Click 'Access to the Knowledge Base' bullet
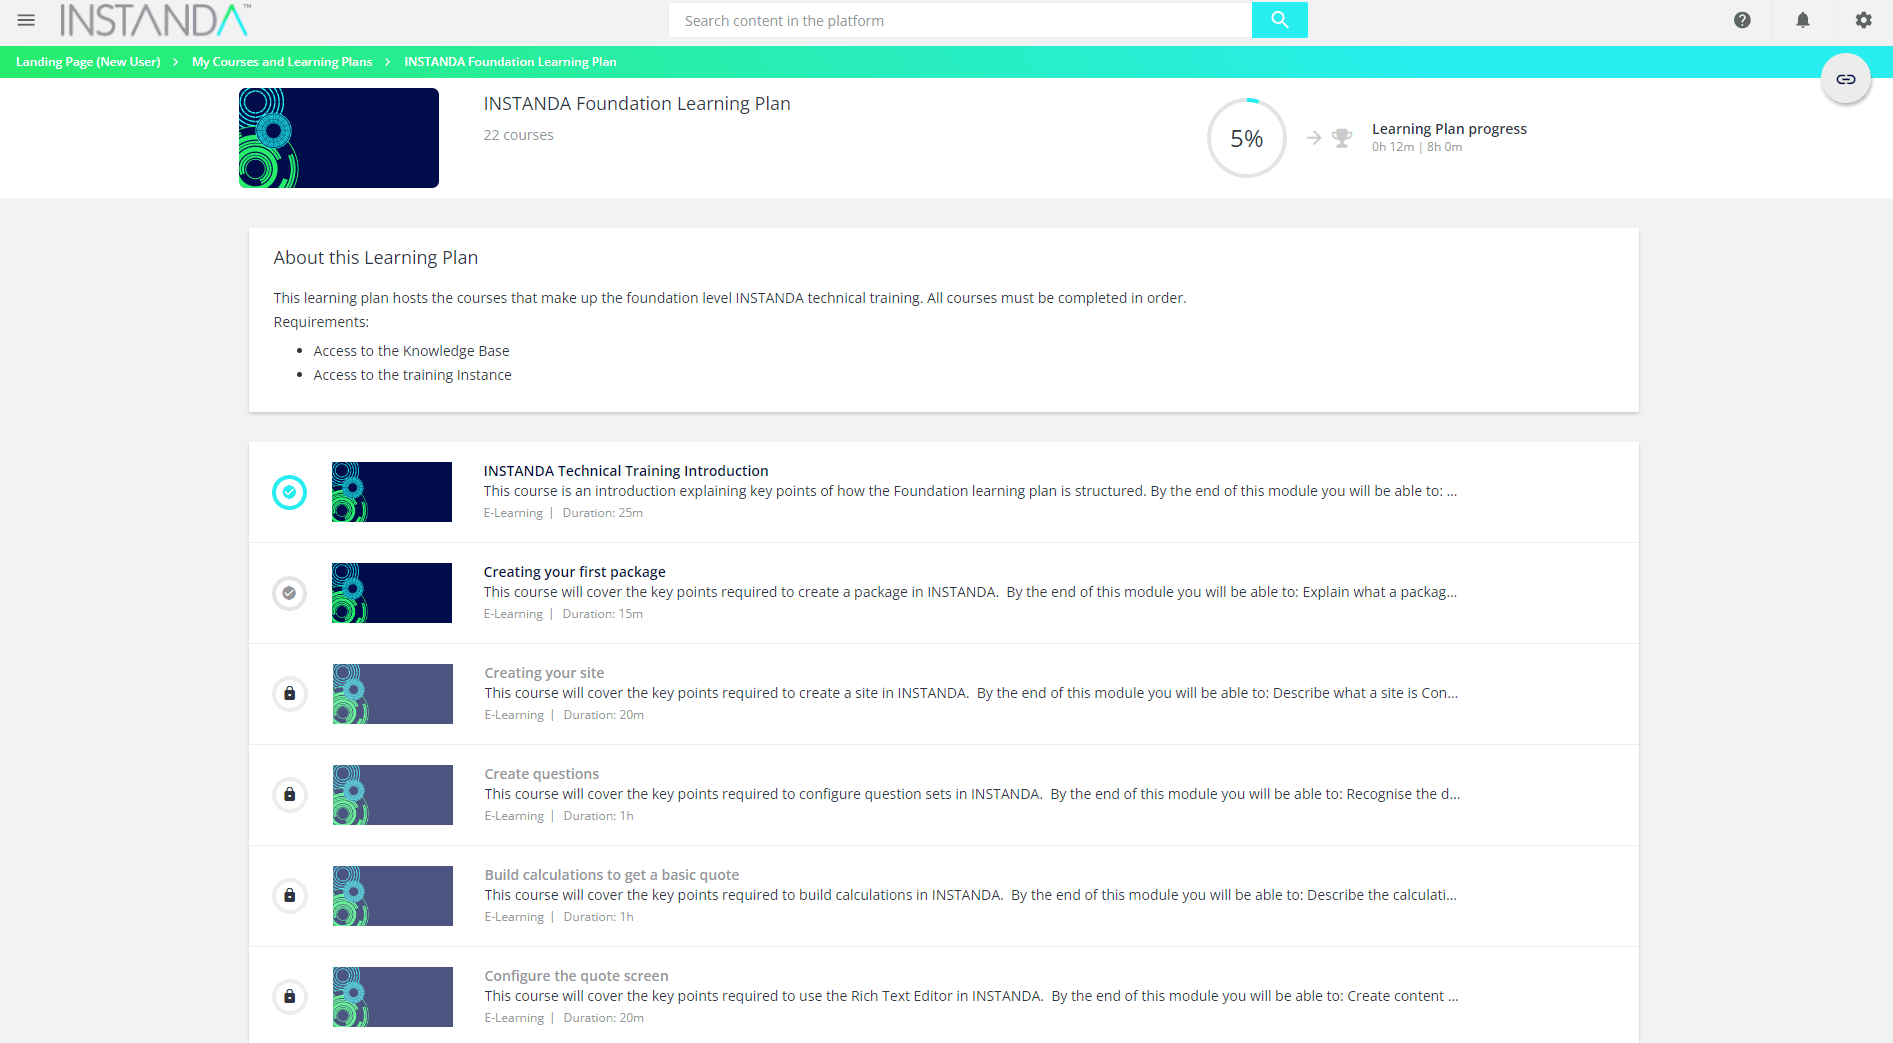The height and width of the screenshot is (1043, 1893). (x=411, y=351)
